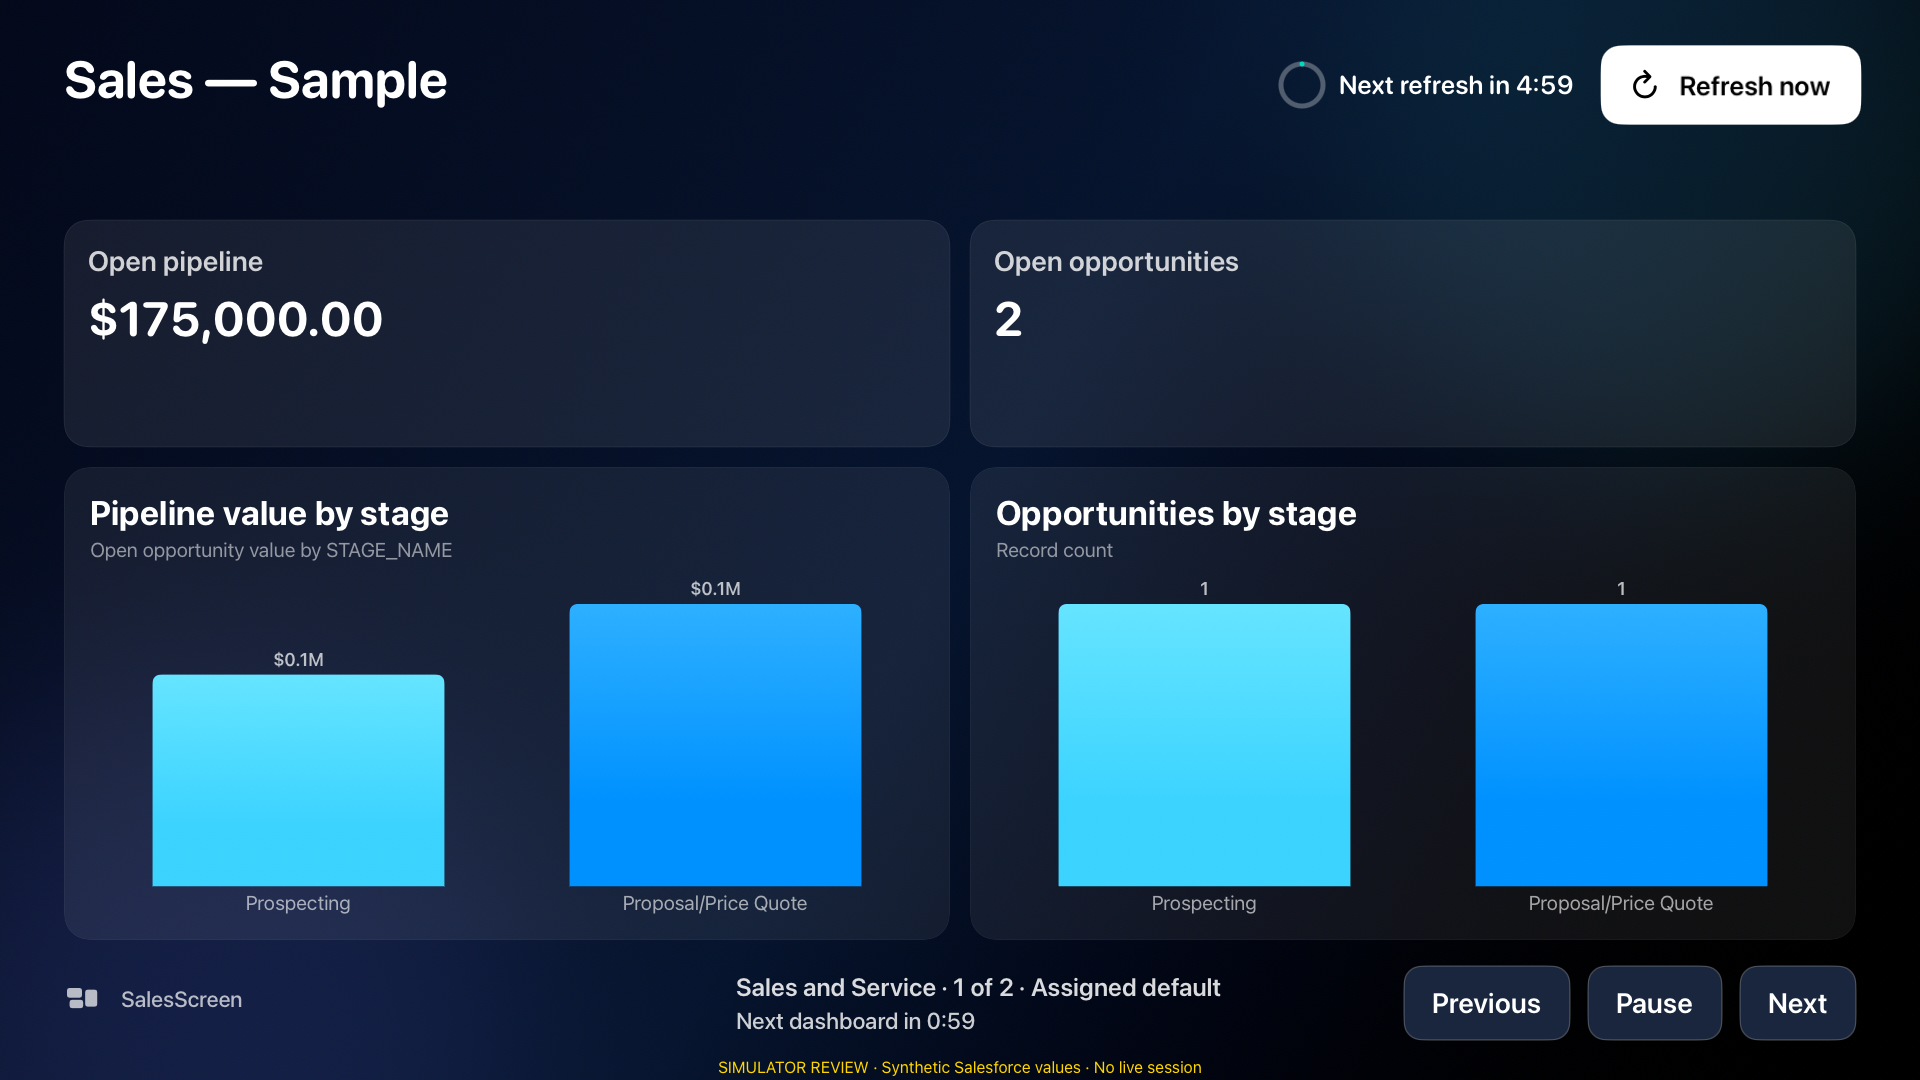The width and height of the screenshot is (1920, 1080).
Task: Select Proposal/Price Quote bar in Opportunities chart
Action: 1621,745
